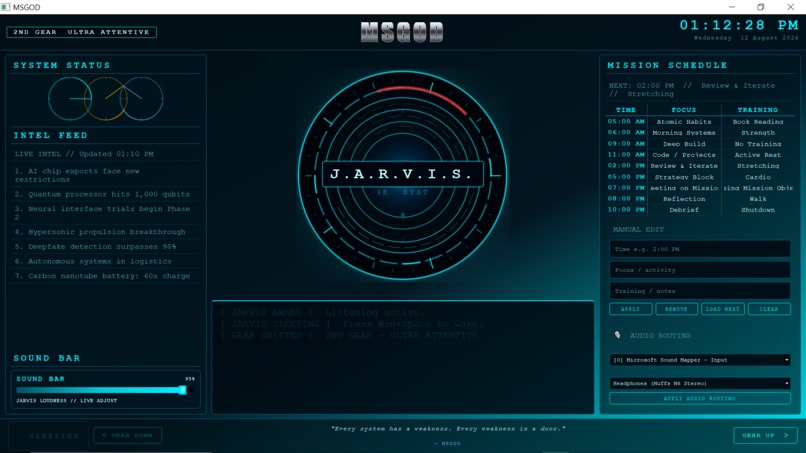The height and width of the screenshot is (453, 806).
Task: Click the Cardio training cell
Action: click(758, 177)
